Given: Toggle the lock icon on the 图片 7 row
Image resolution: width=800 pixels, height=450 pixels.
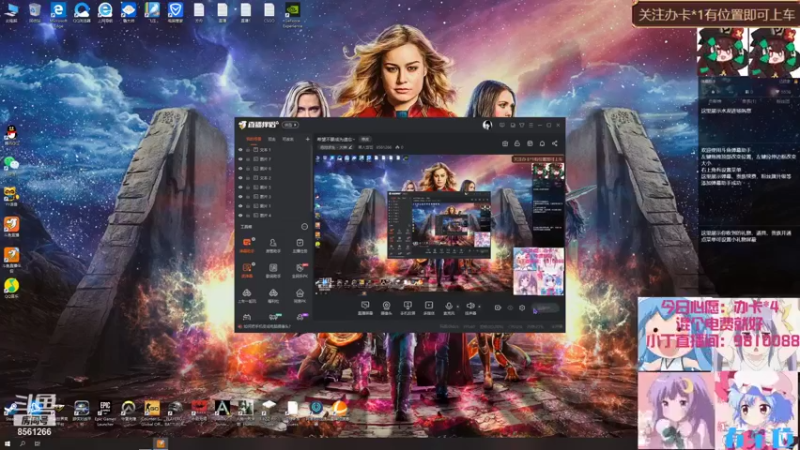Looking at the screenshot, I should [248, 159].
